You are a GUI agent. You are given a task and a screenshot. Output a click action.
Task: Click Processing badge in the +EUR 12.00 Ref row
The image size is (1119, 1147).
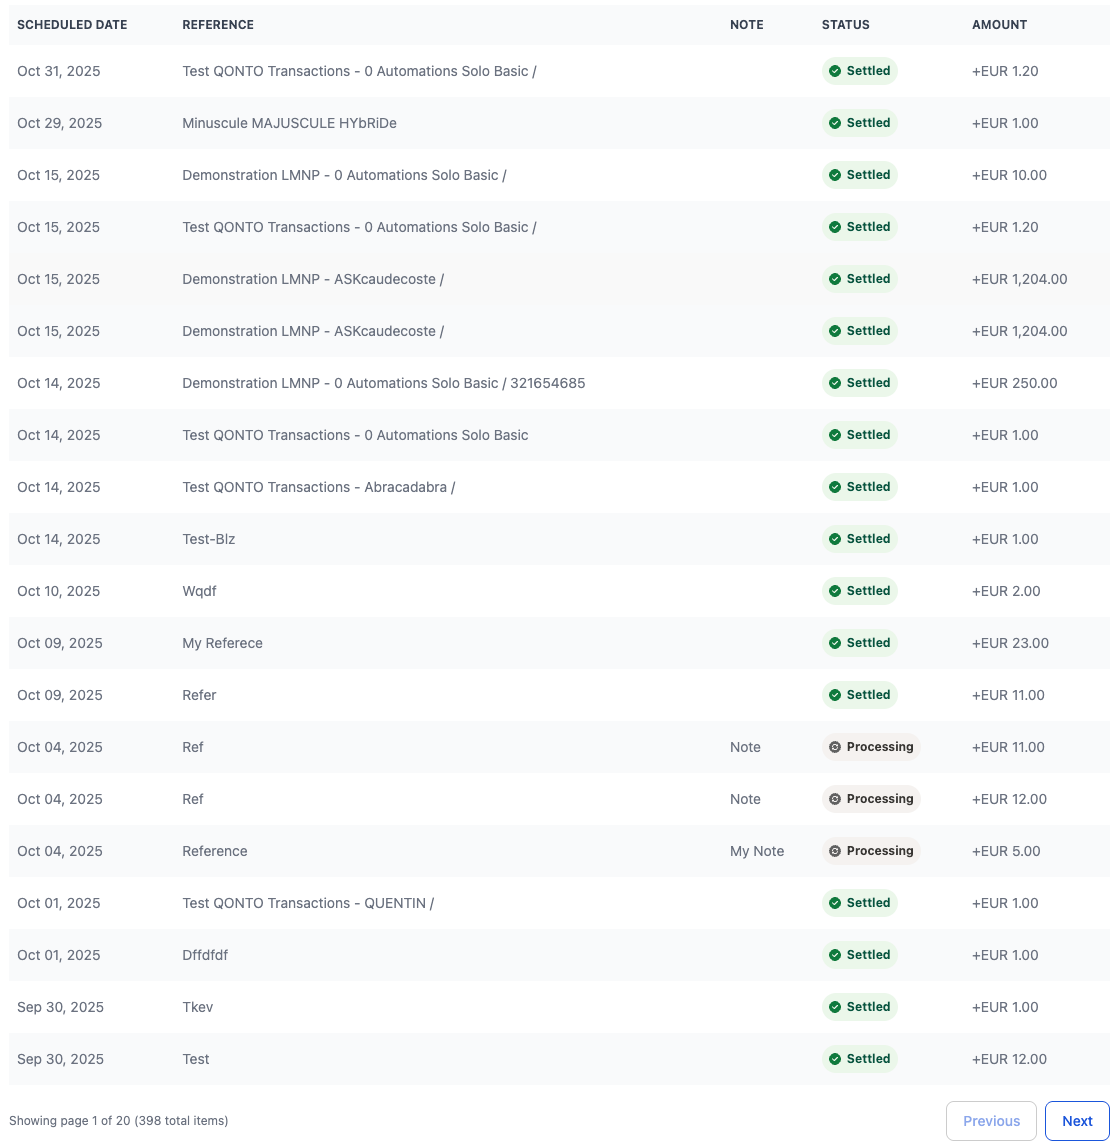(x=870, y=799)
